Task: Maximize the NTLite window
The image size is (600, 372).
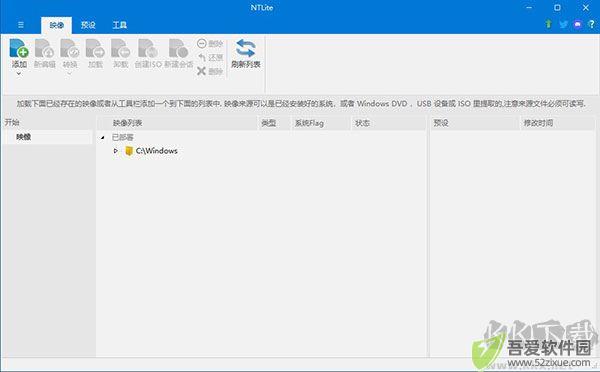Action: [x=558, y=7]
